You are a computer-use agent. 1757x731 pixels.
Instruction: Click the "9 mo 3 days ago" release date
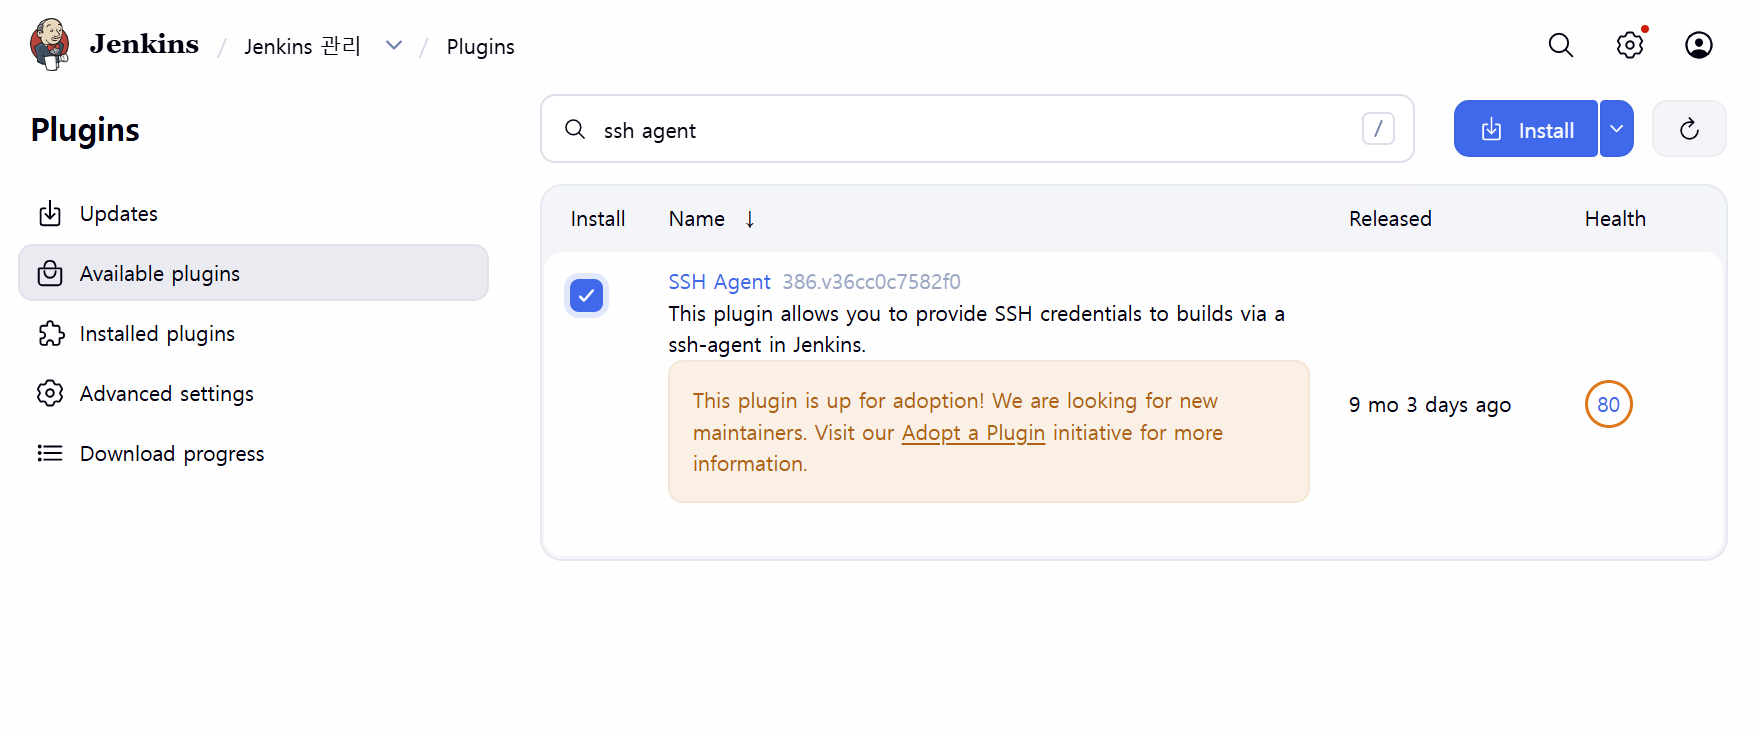(x=1429, y=405)
